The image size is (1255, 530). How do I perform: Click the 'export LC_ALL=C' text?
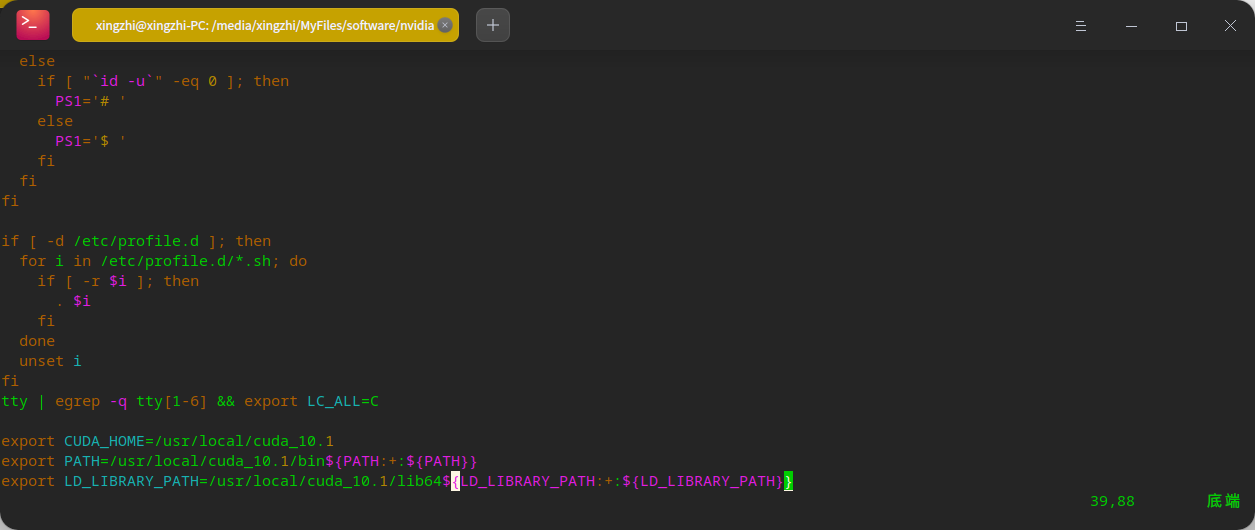(x=311, y=401)
